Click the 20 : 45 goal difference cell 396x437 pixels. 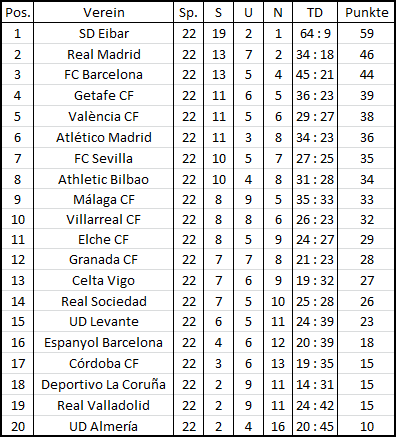pos(315,426)
